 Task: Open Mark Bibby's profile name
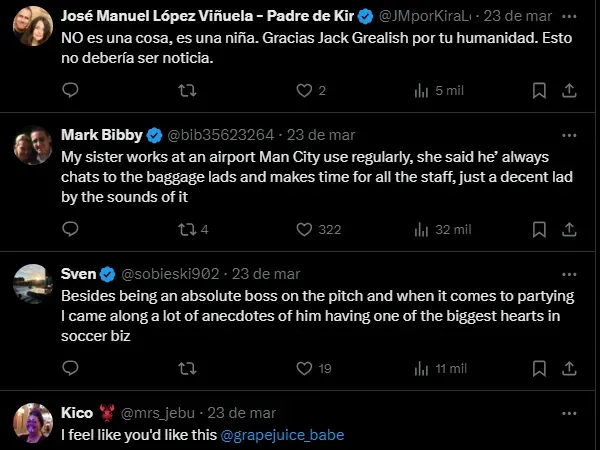pos(101,135)
